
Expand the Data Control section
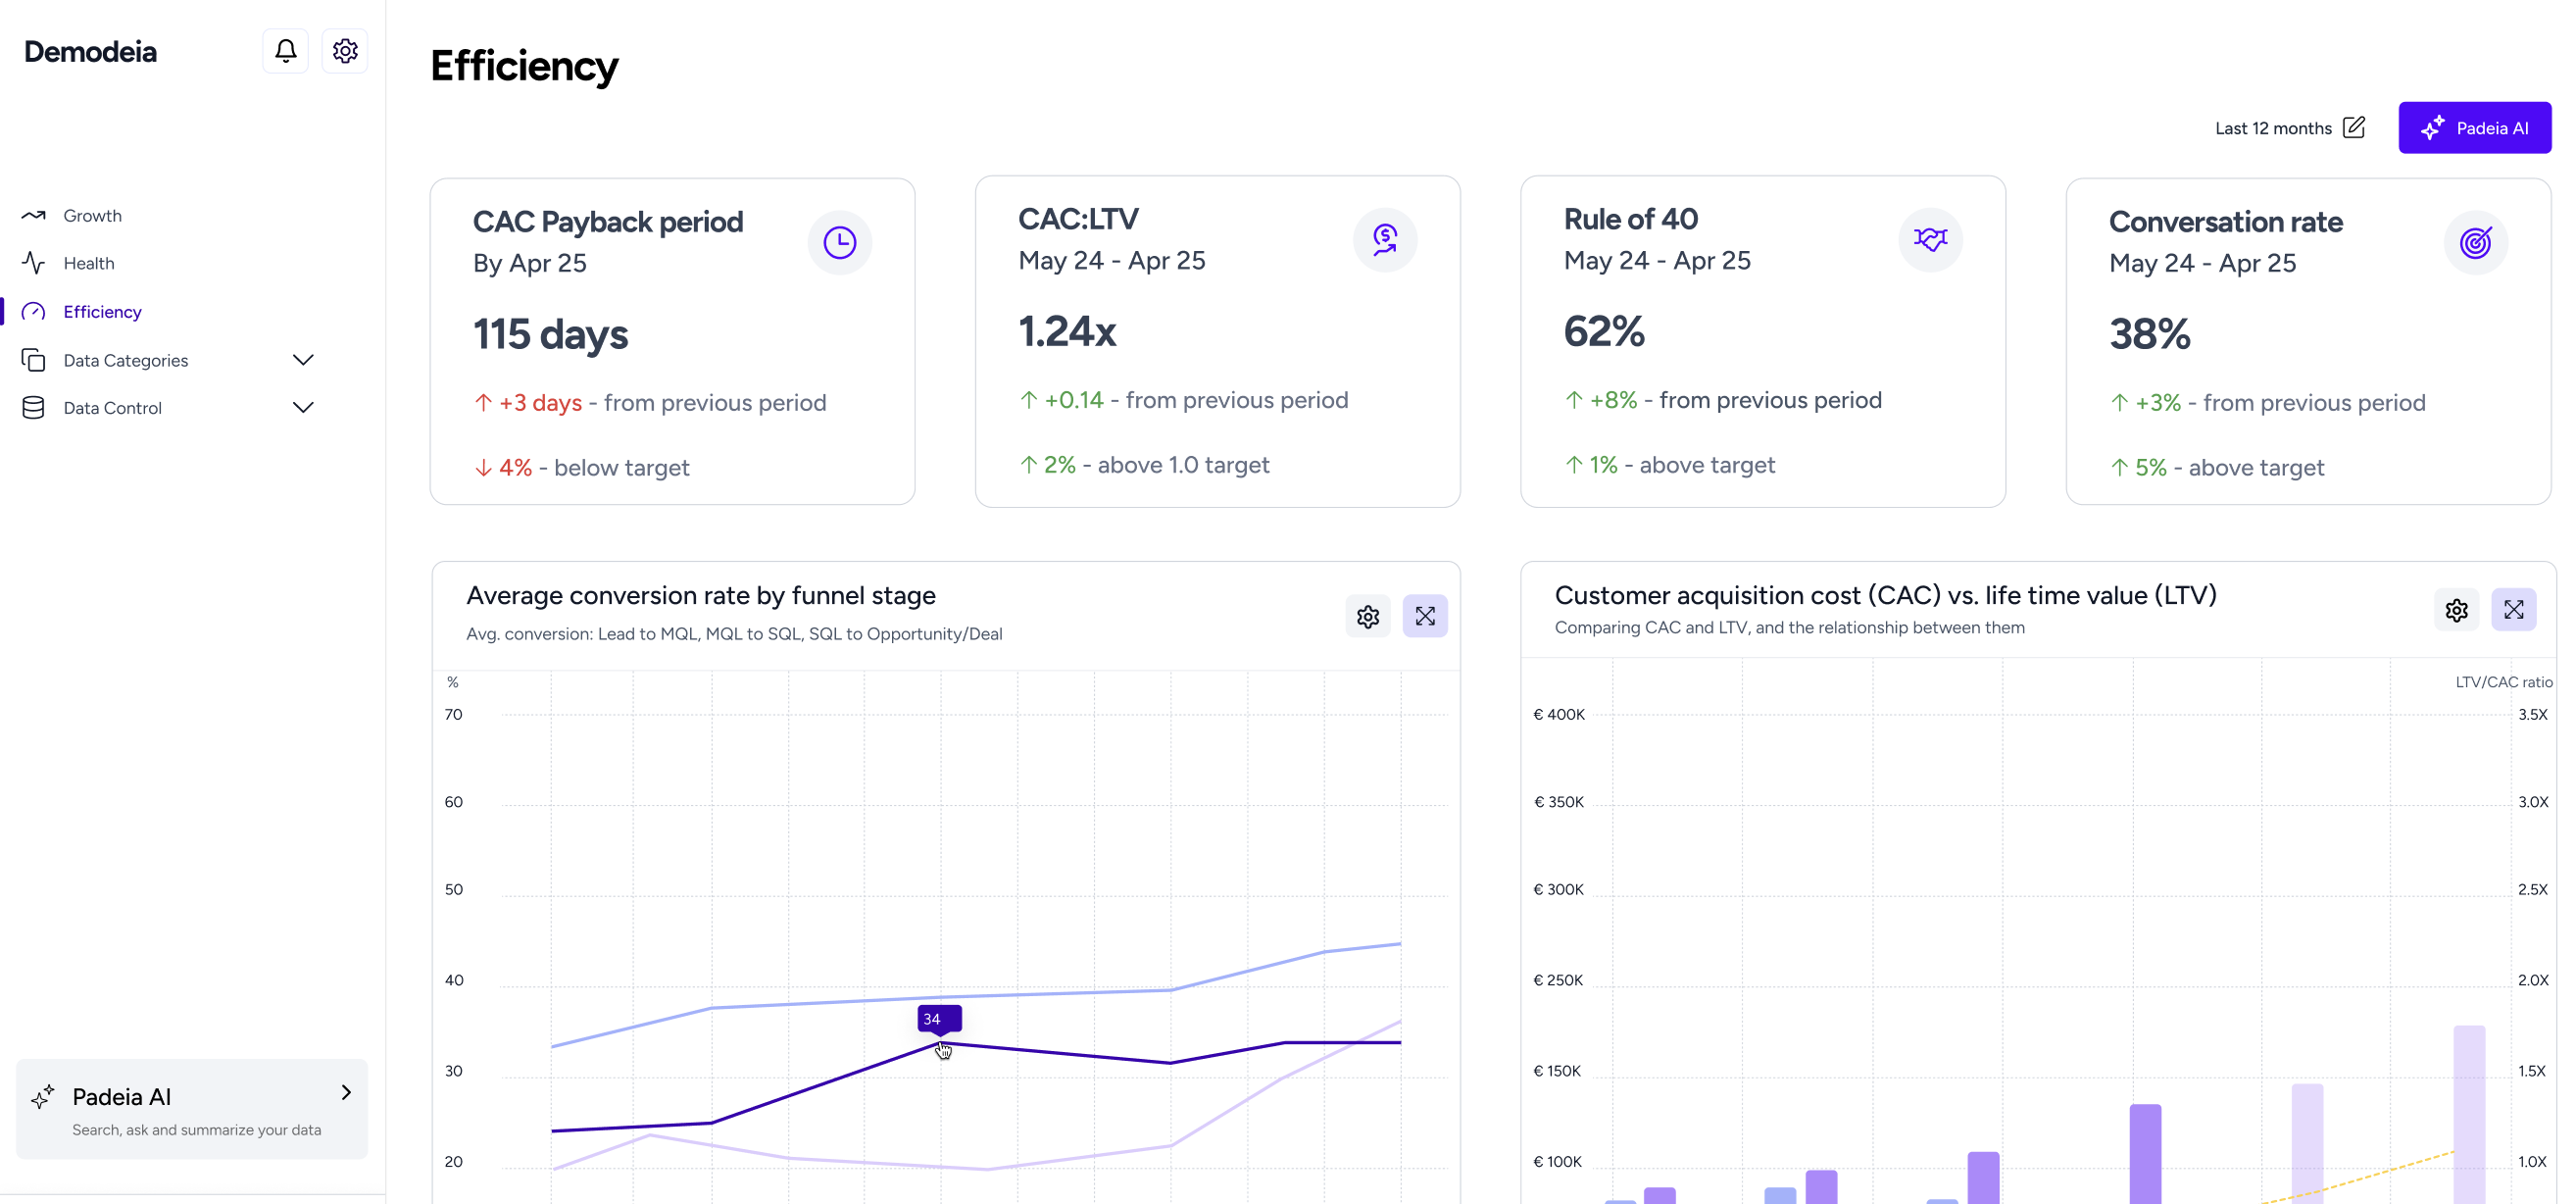point(303,407)
